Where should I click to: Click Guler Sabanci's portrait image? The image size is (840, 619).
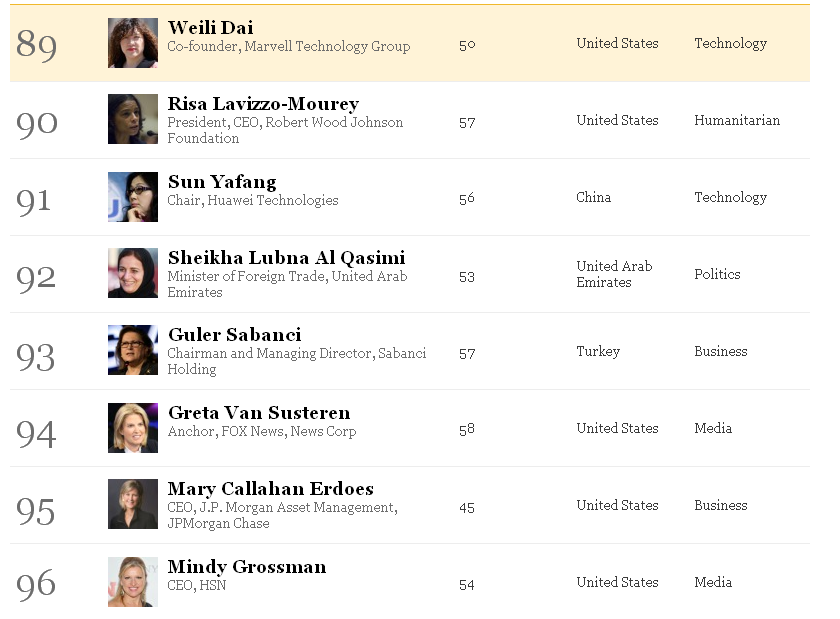pos(133,350)
